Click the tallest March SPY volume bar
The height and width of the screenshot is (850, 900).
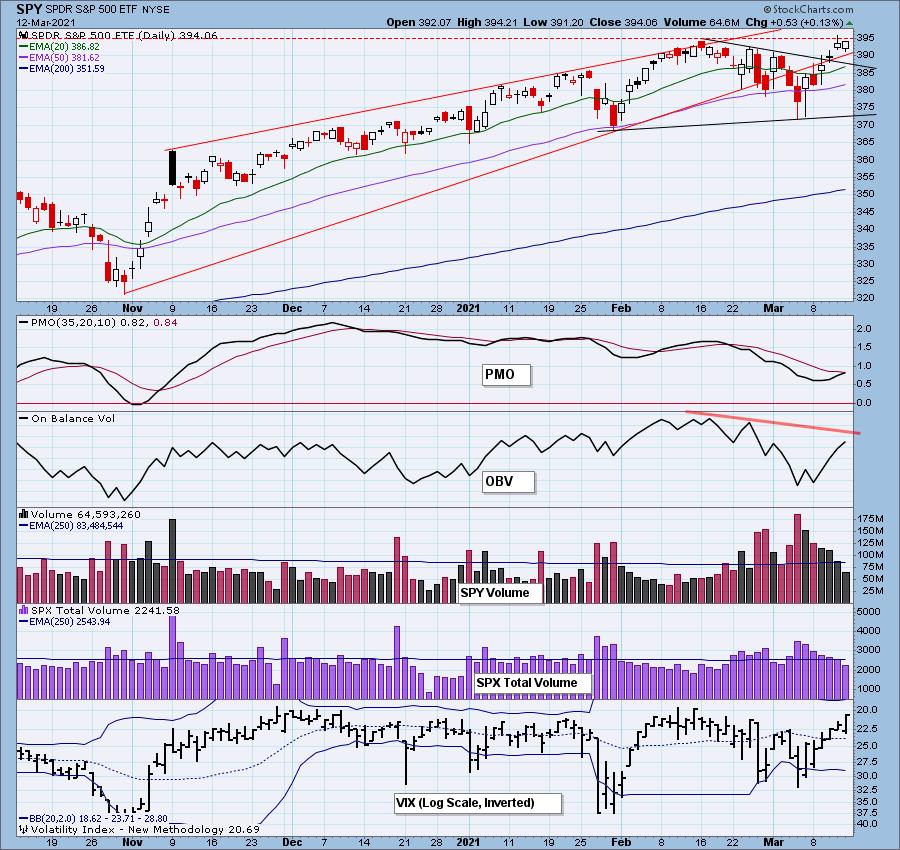click(x=797, y=558)
